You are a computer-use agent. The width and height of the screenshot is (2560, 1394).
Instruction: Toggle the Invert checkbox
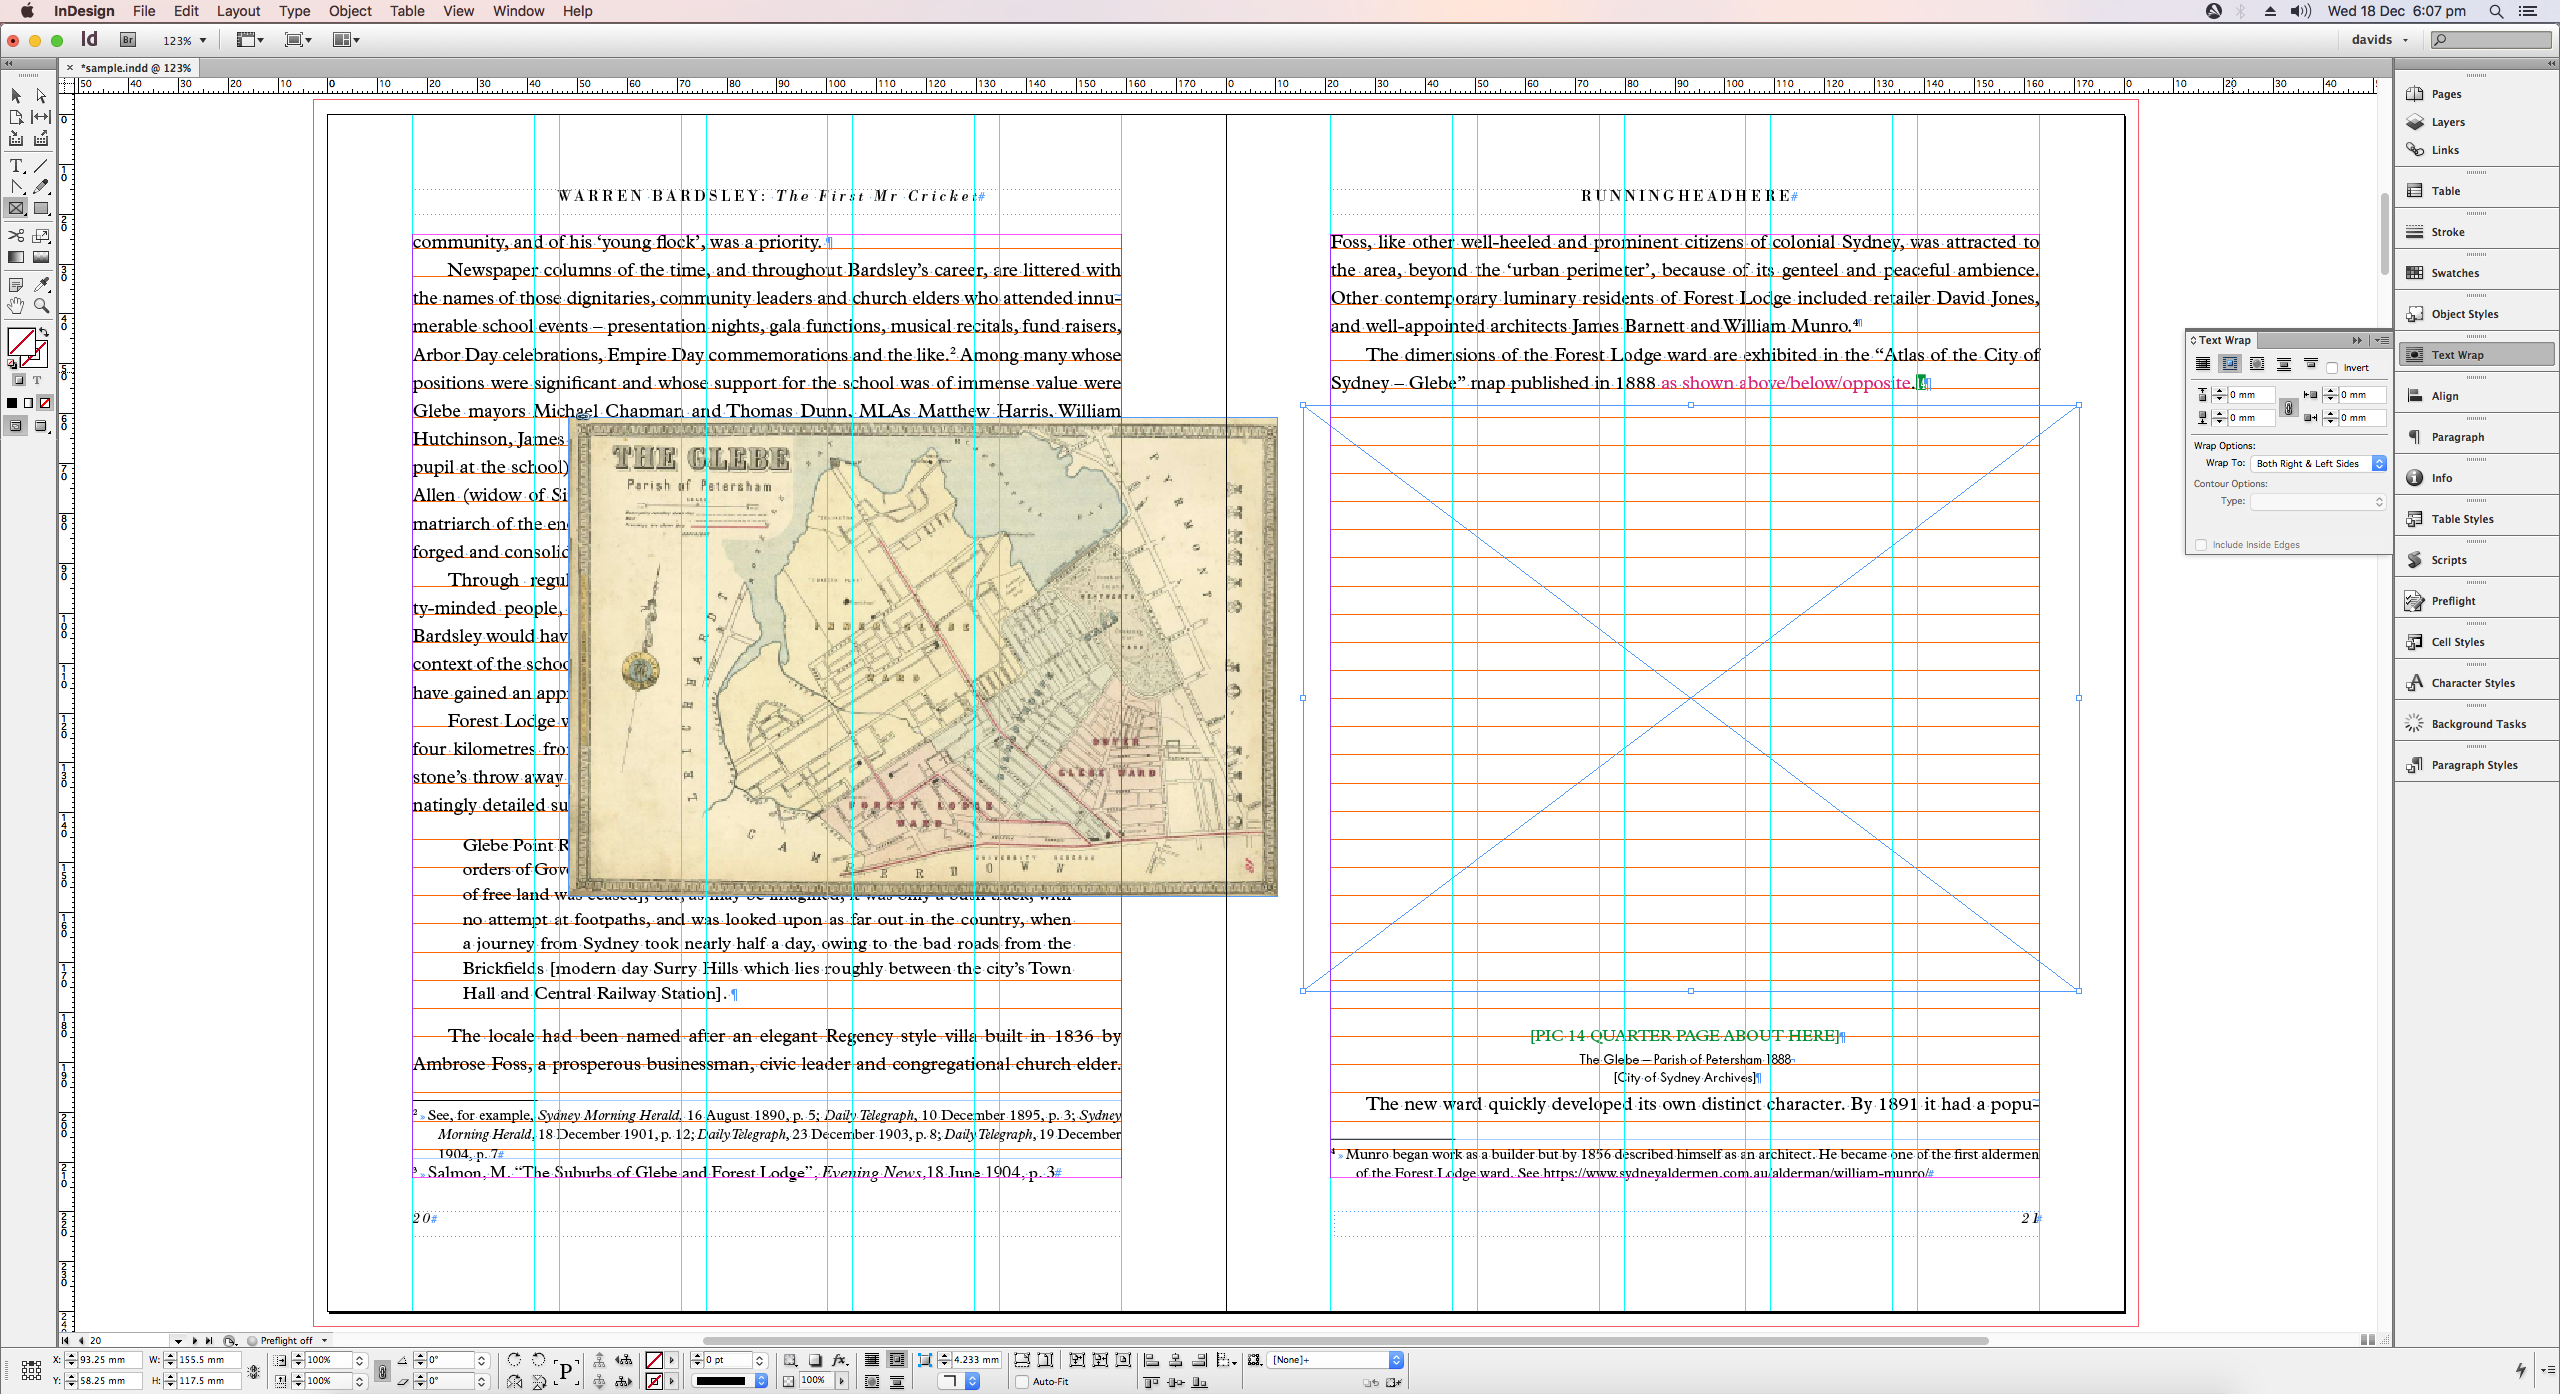click(2332, 368)
